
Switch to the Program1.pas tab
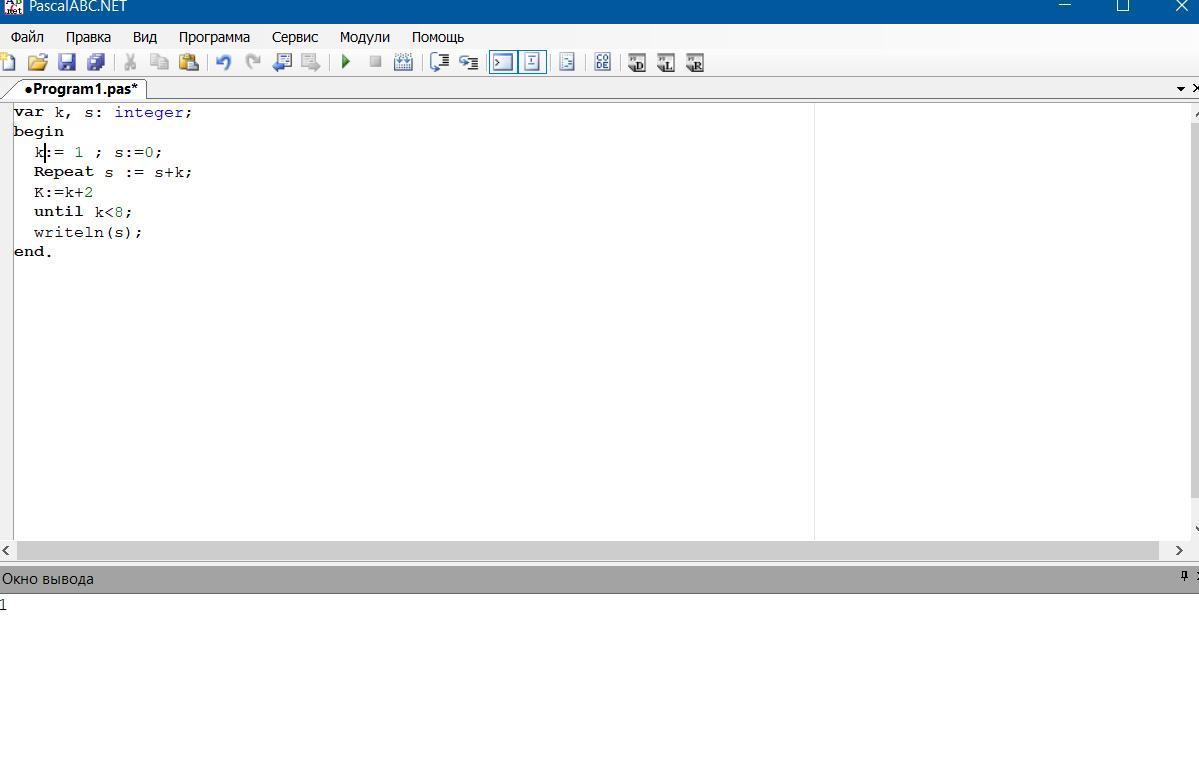pos(80,89)
